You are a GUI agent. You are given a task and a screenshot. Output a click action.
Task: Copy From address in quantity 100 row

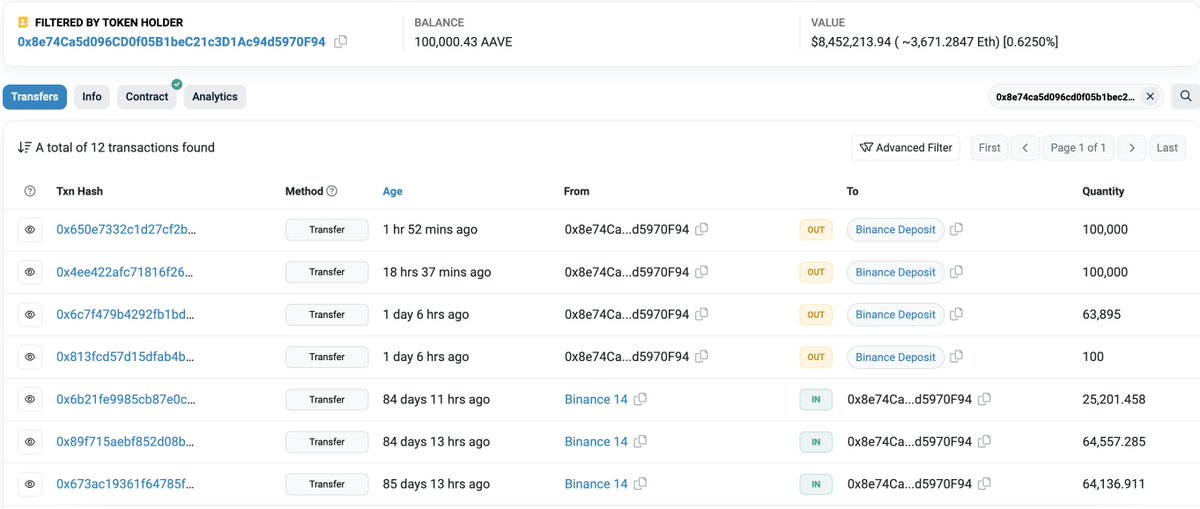pos(702,357)
